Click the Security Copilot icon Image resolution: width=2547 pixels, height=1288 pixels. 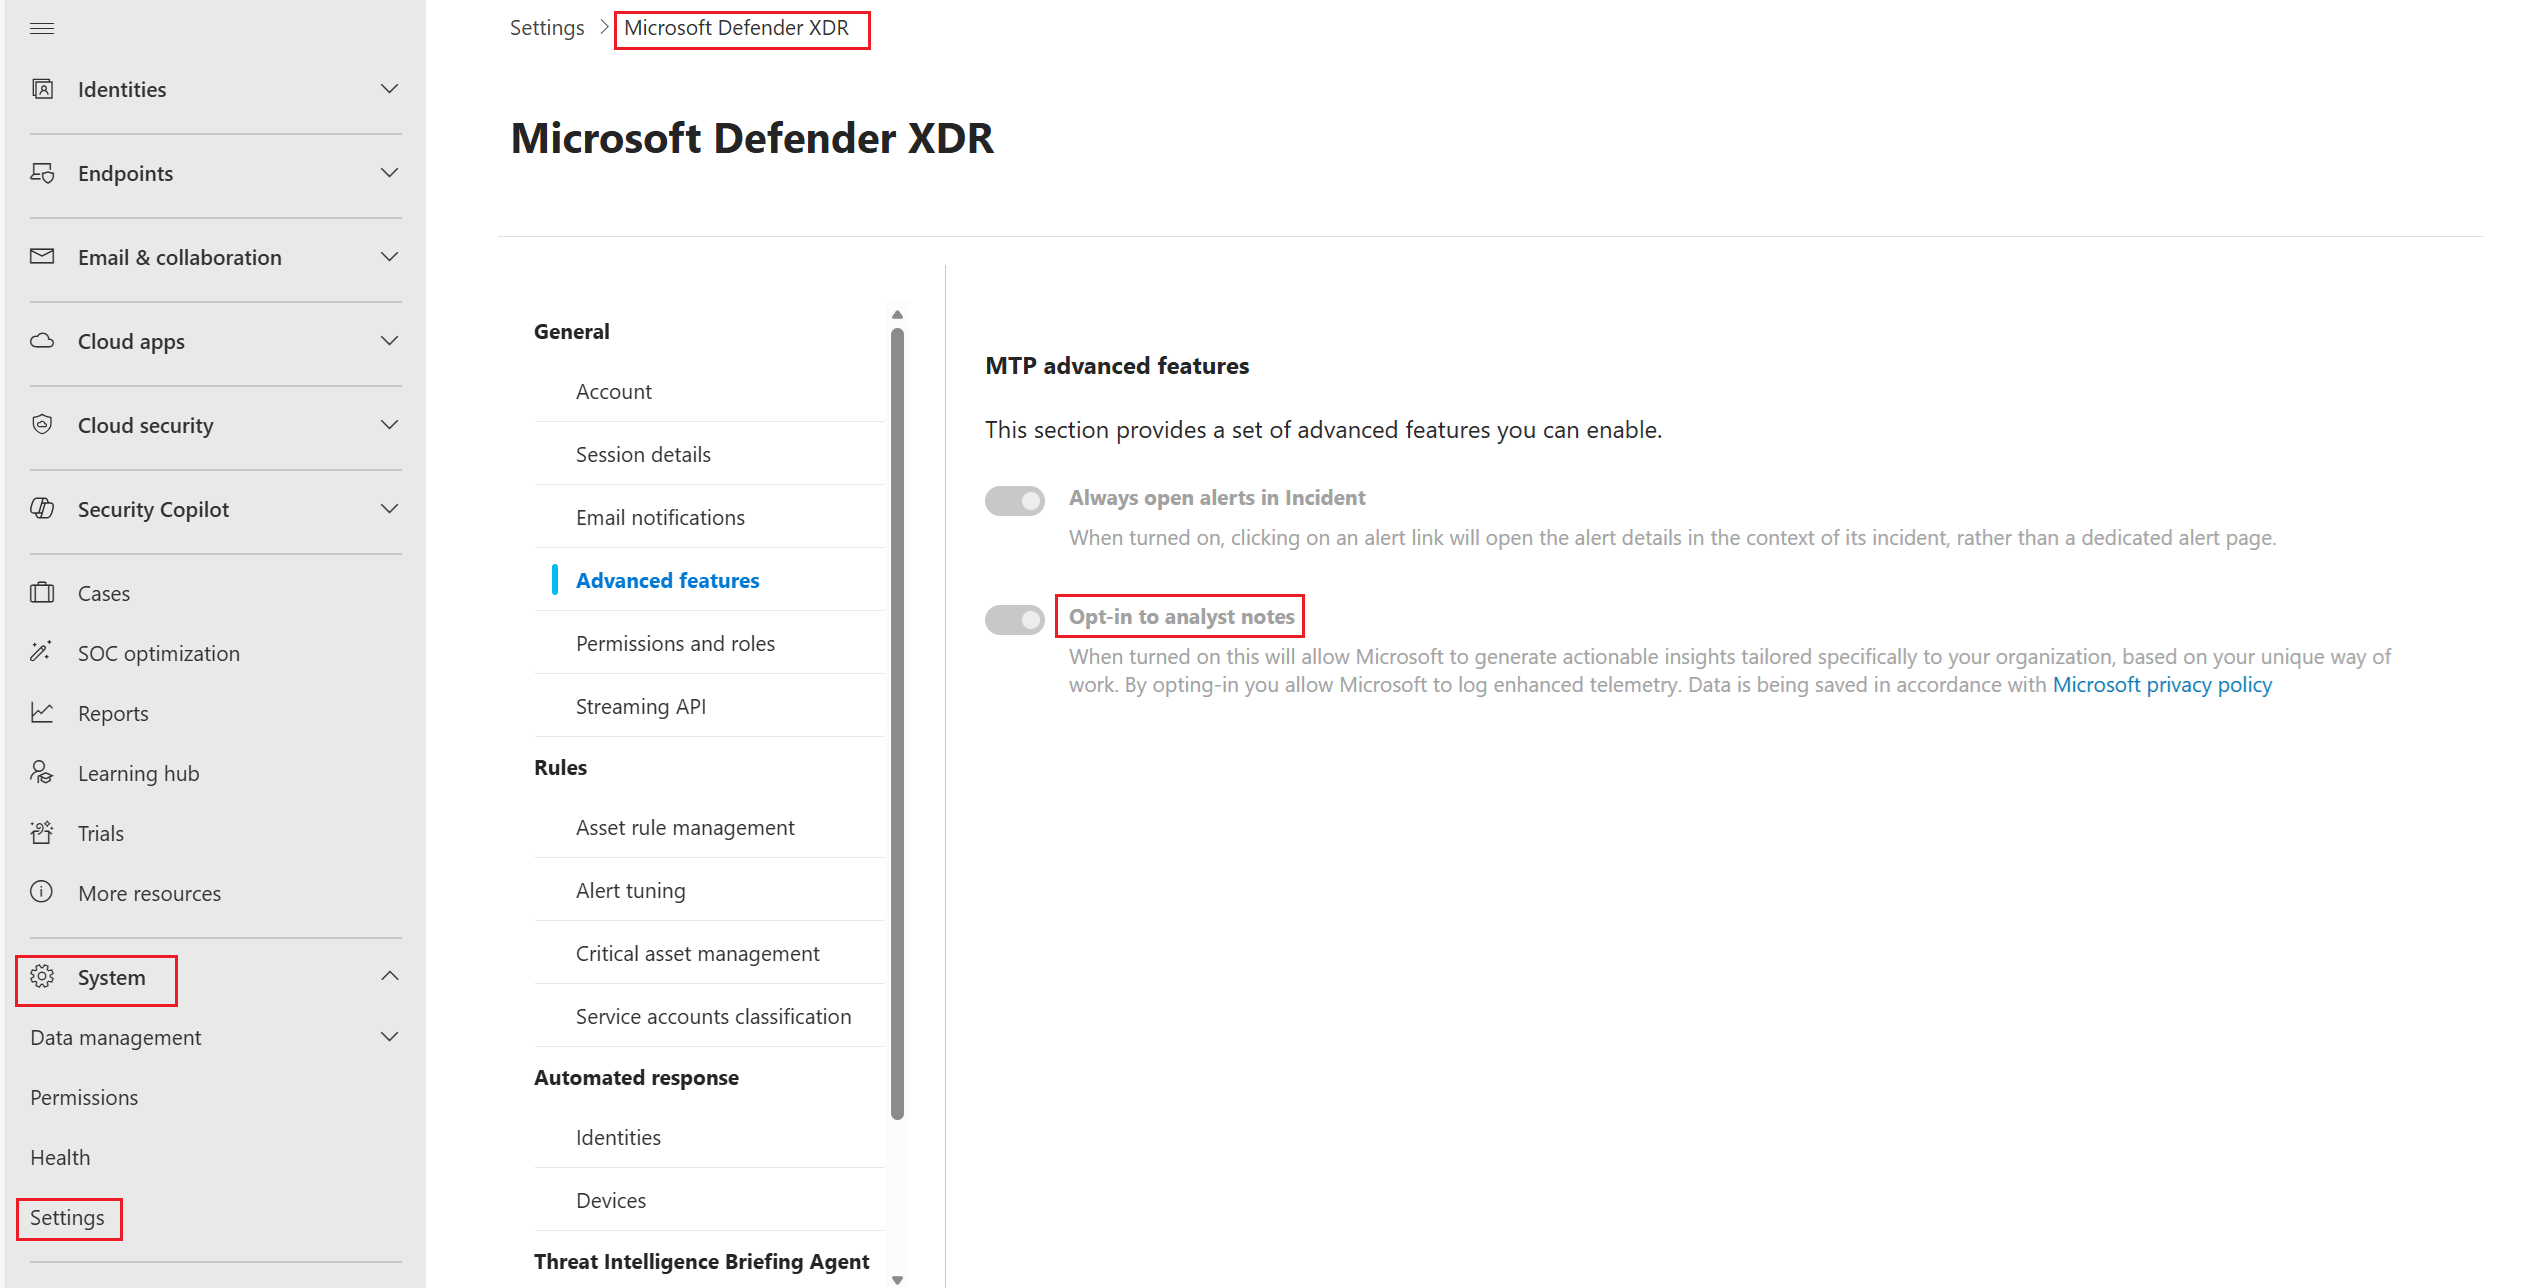[42, 509]
